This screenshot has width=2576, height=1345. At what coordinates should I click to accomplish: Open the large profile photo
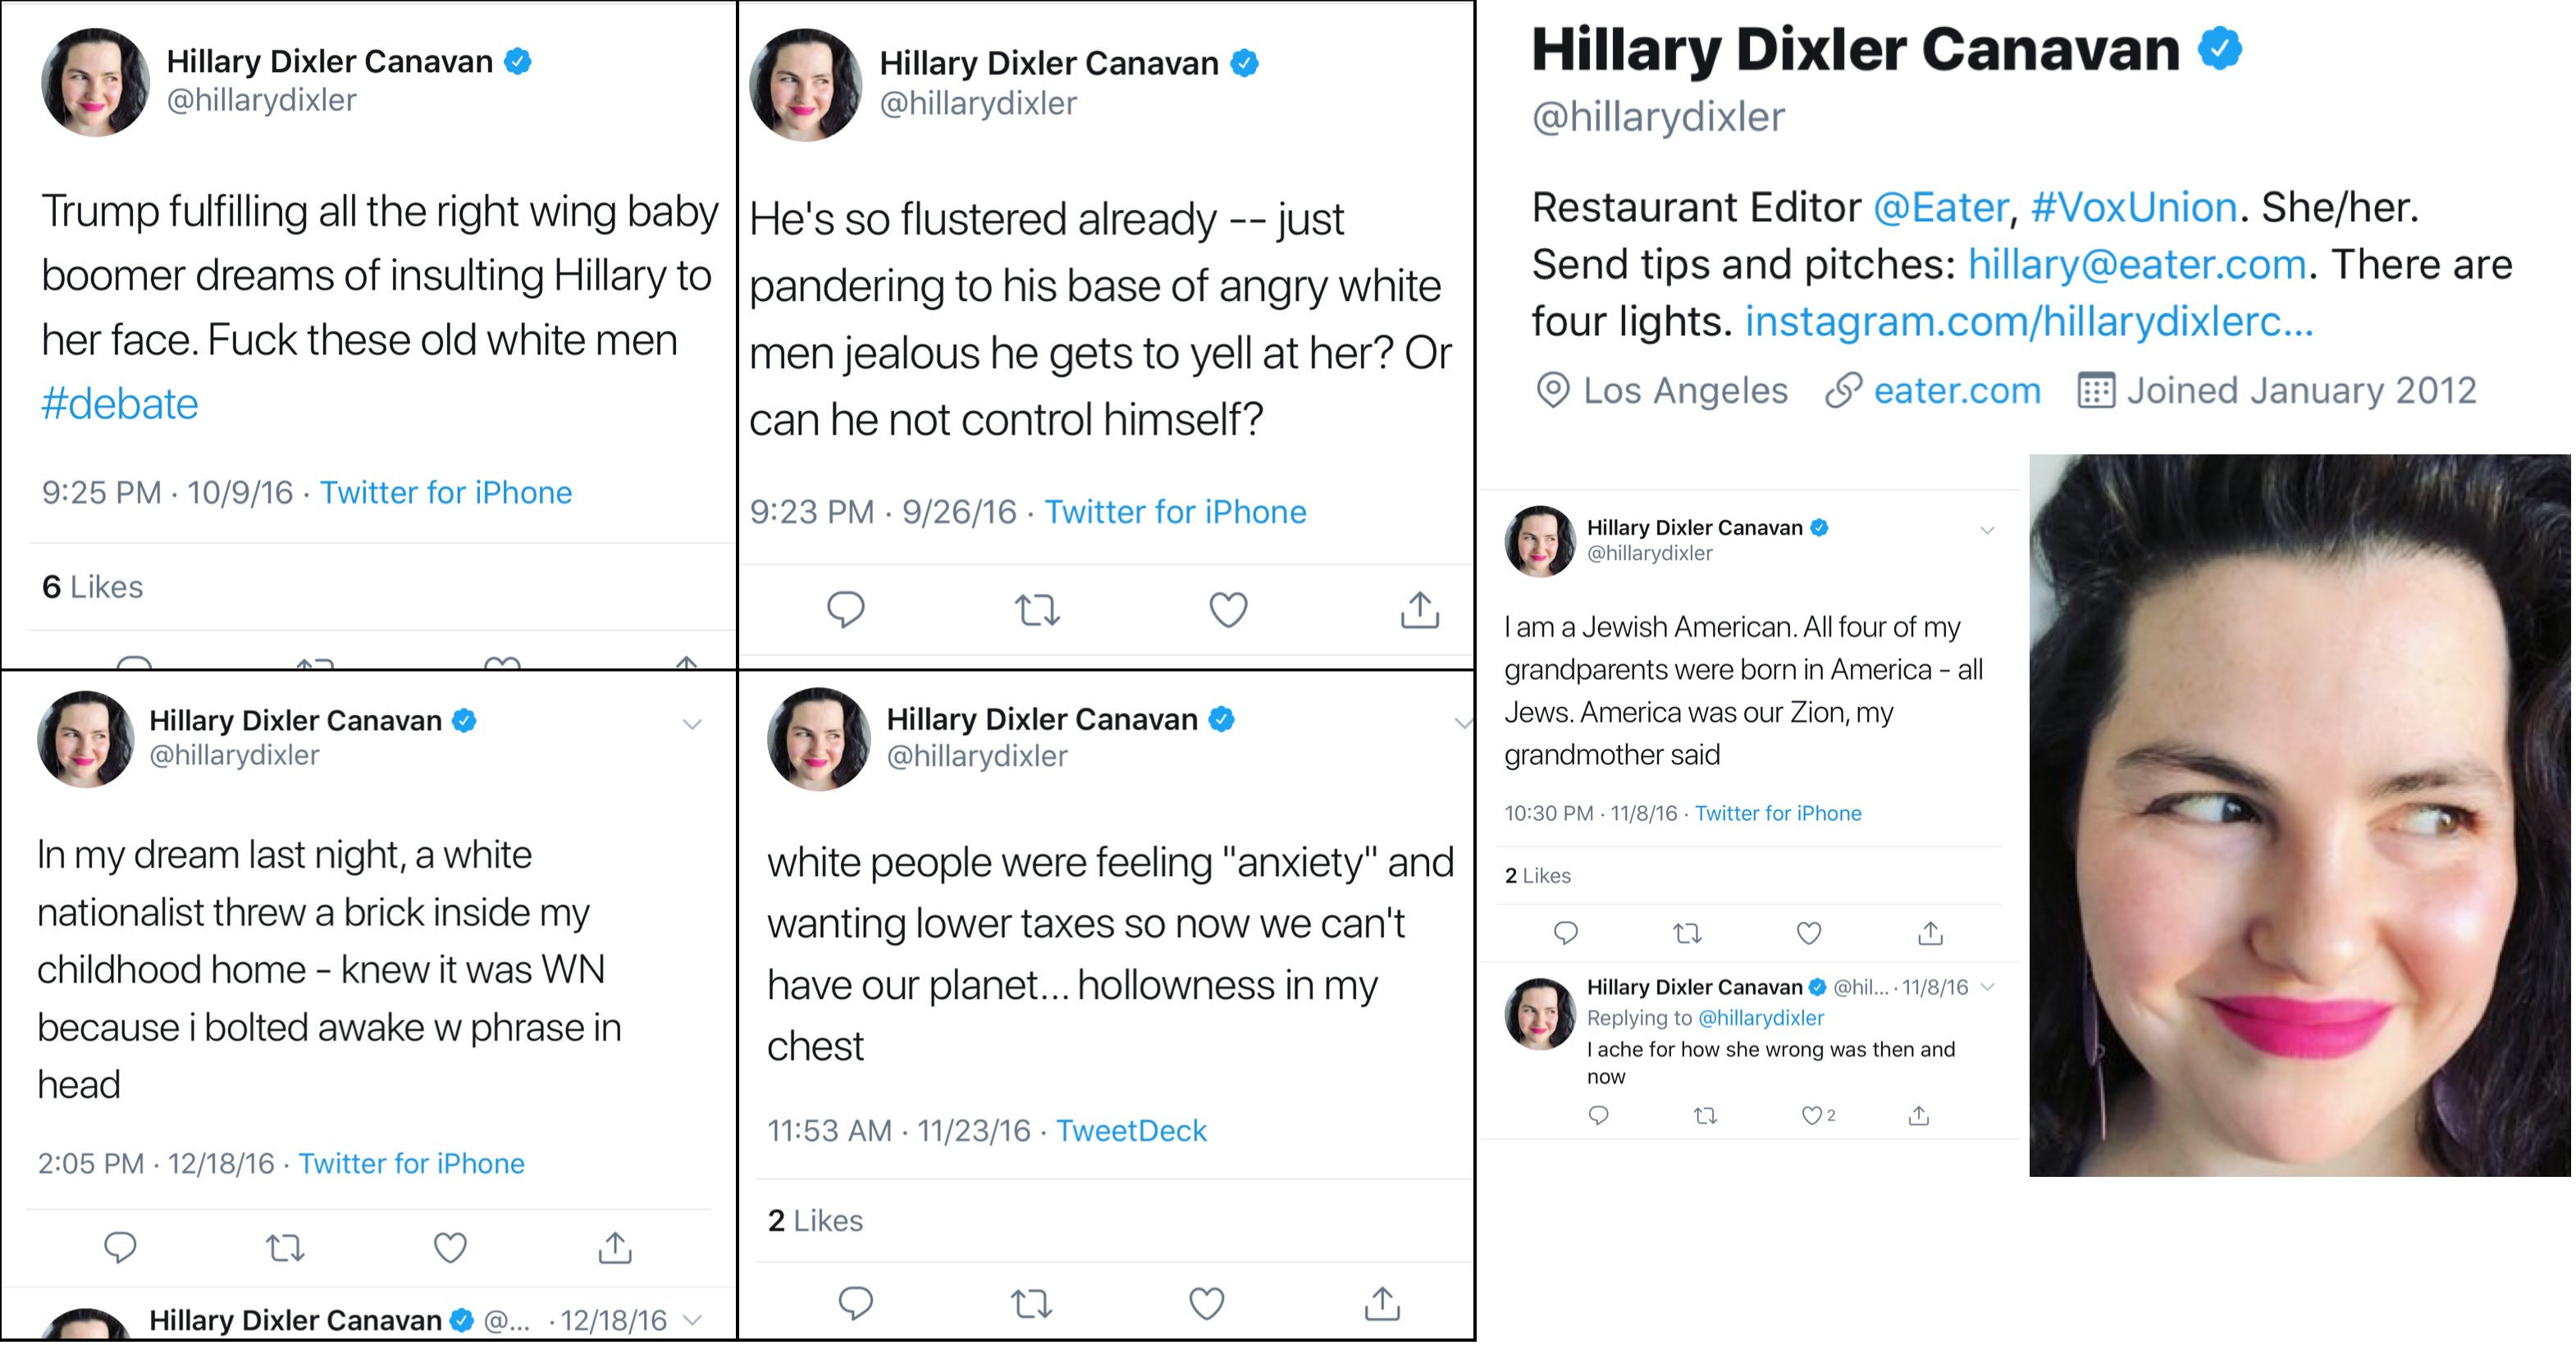tap(2299, 815)
